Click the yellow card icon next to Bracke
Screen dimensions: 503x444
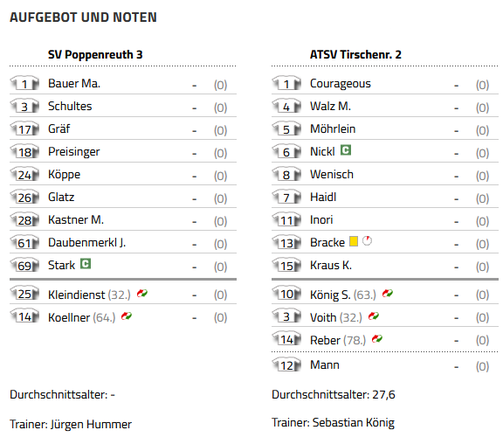coord(353,241)
